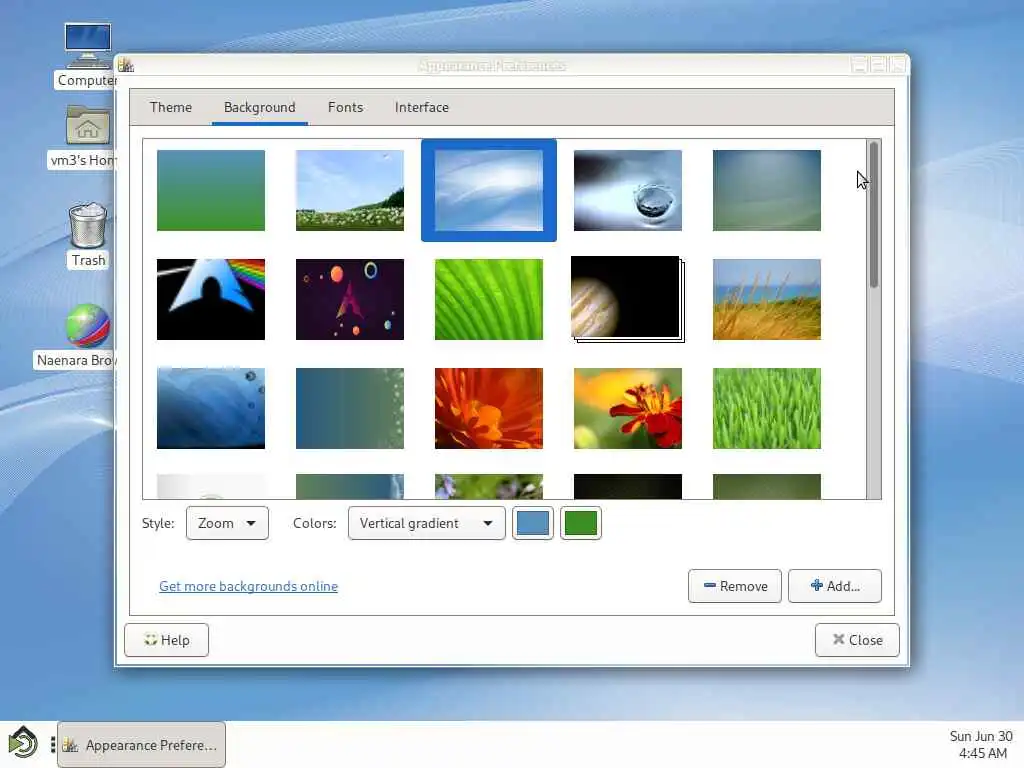Switch to the Theme tab
Image resolution: width=1024 pixels, height=768 pixels.
(x=170, y=107)
